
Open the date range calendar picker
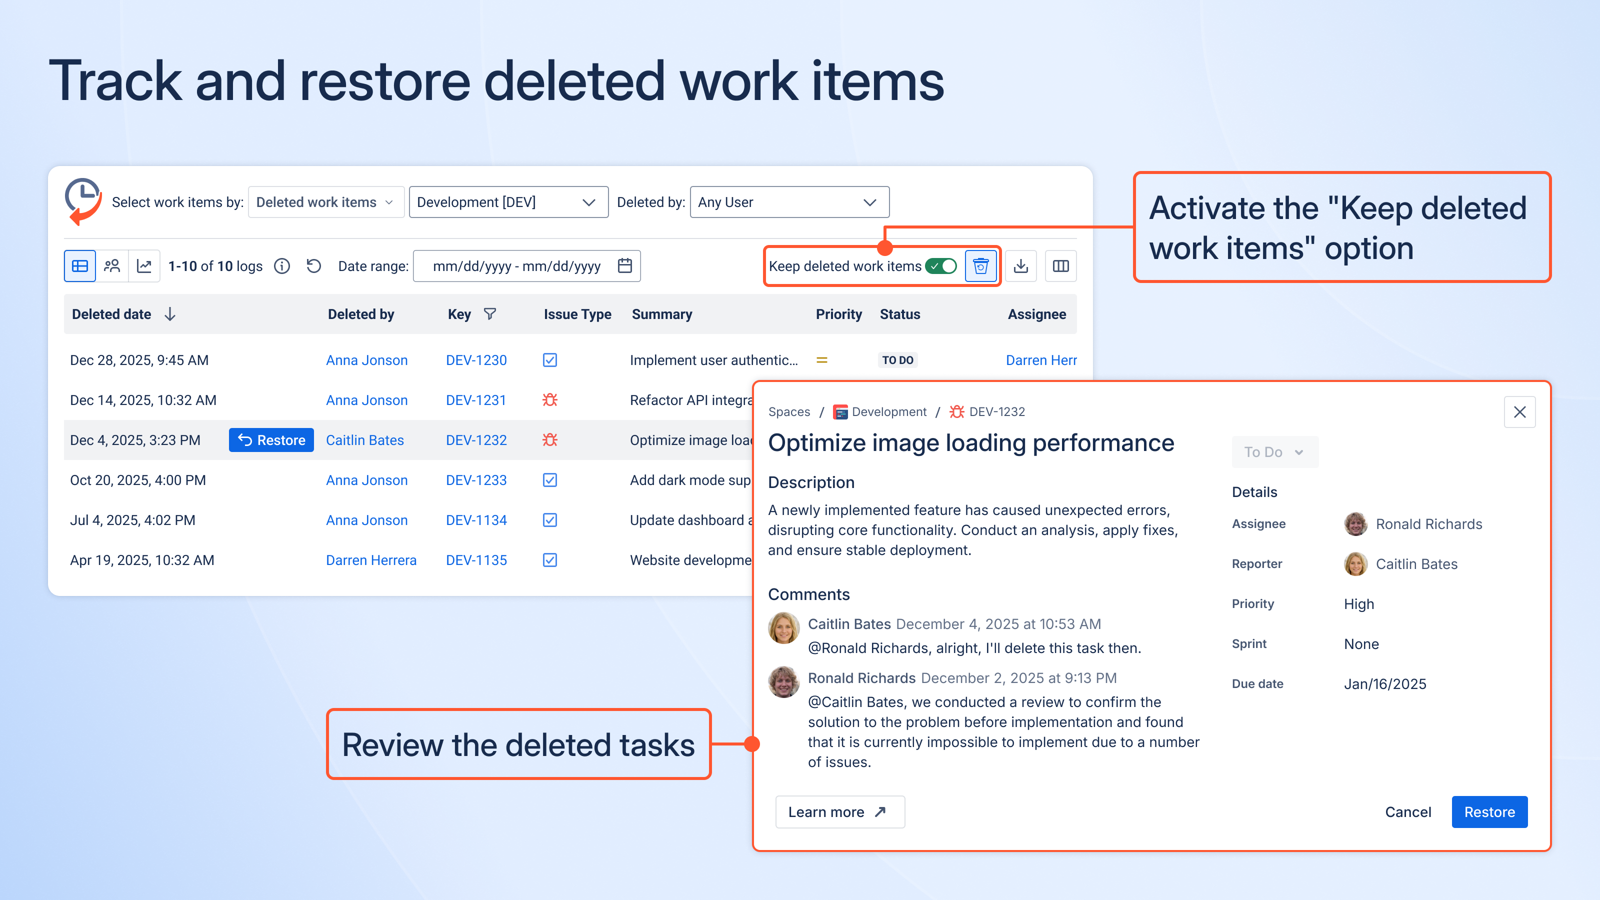coord(625,266)
